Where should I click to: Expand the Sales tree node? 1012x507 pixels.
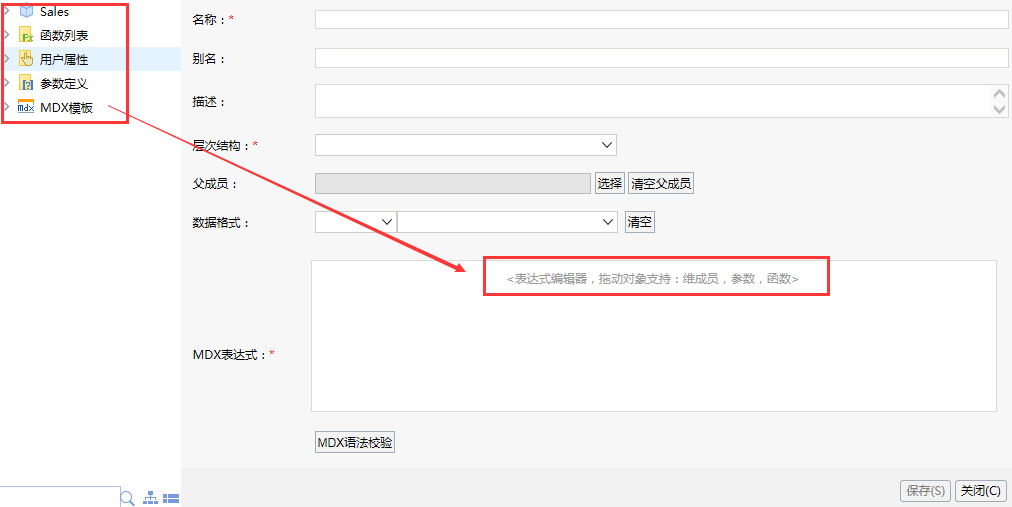click(6, 11)
